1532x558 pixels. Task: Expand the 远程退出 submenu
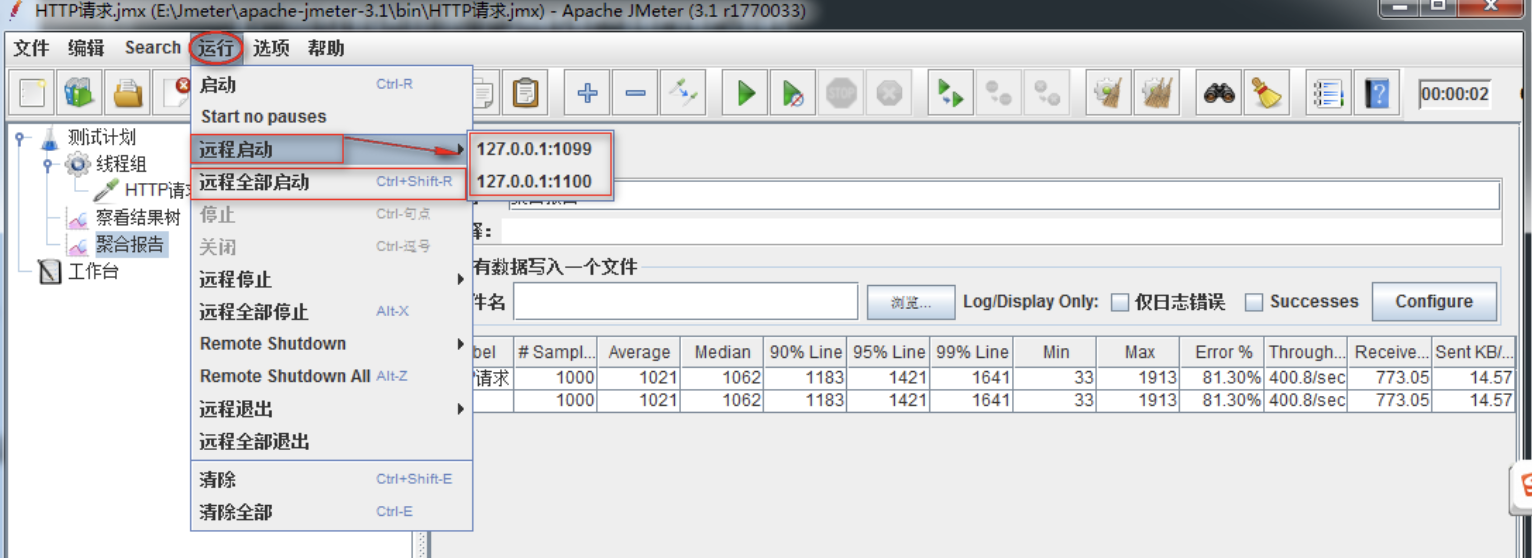tap(331, 409)
